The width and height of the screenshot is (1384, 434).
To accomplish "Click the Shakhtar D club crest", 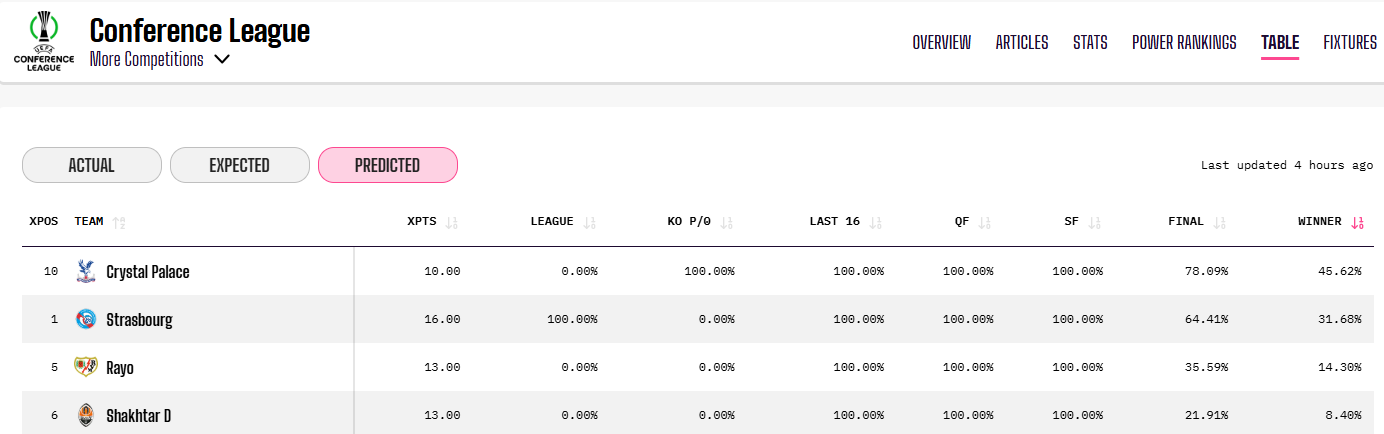I will [85, 415].
